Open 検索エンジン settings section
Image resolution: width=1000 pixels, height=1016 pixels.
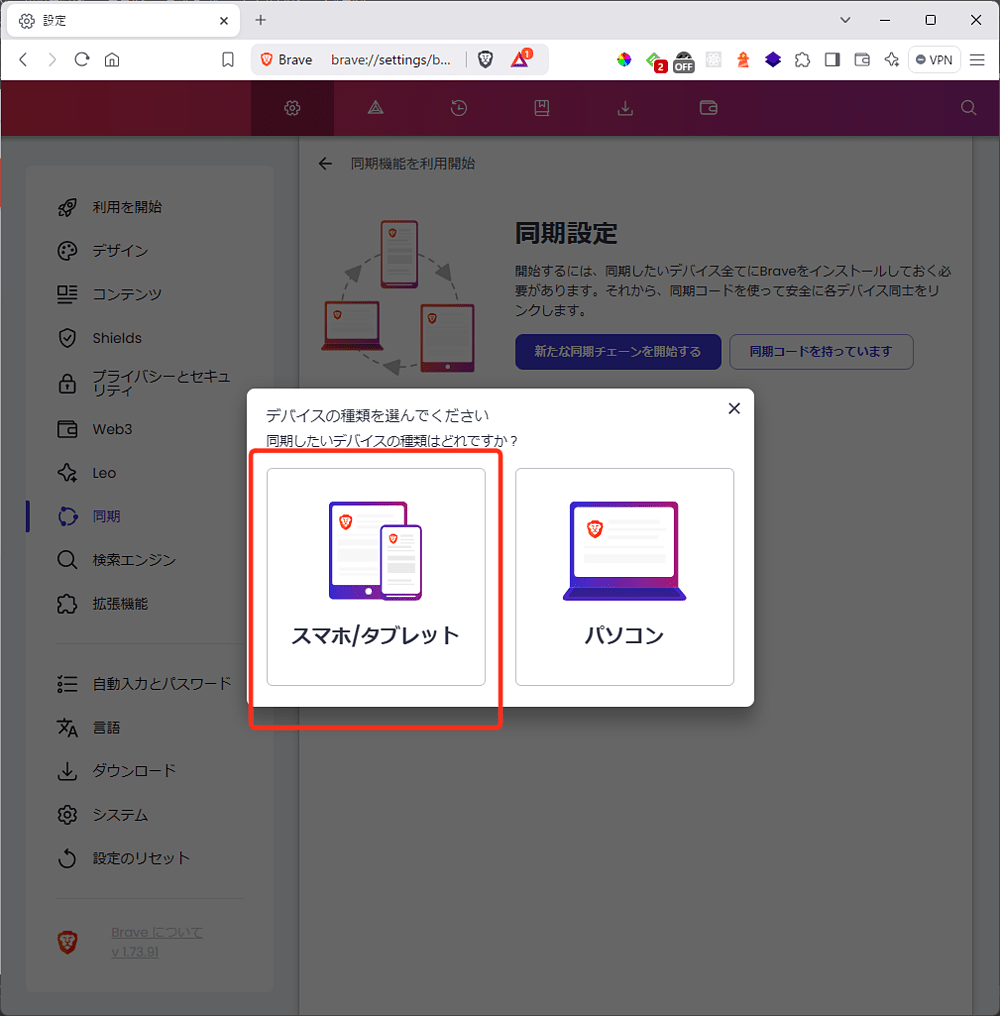[134, 560]
